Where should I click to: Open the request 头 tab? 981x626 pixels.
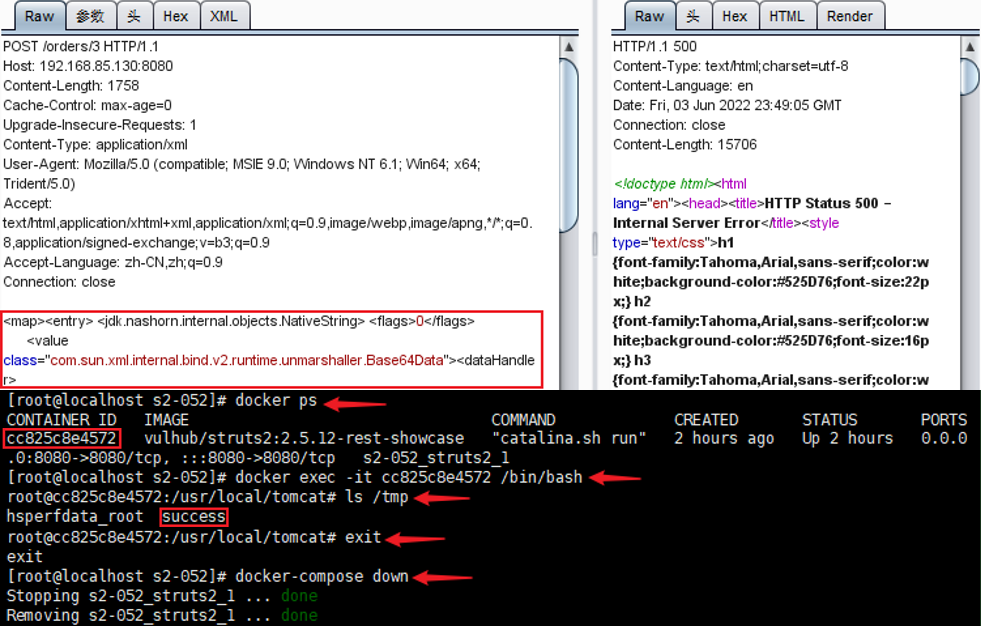coord(135,16)
